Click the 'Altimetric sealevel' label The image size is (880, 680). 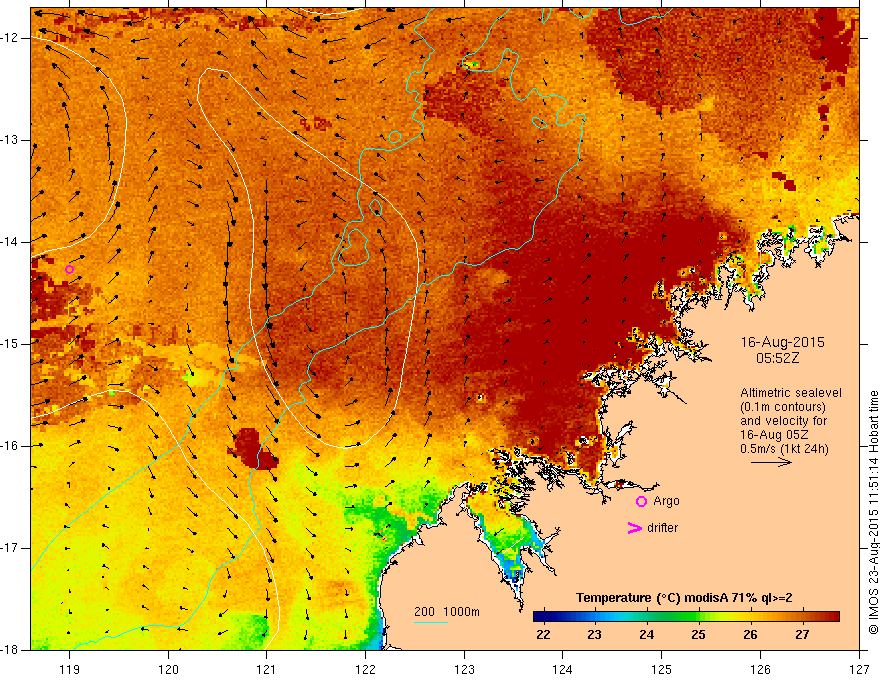[x=791, y=393]
